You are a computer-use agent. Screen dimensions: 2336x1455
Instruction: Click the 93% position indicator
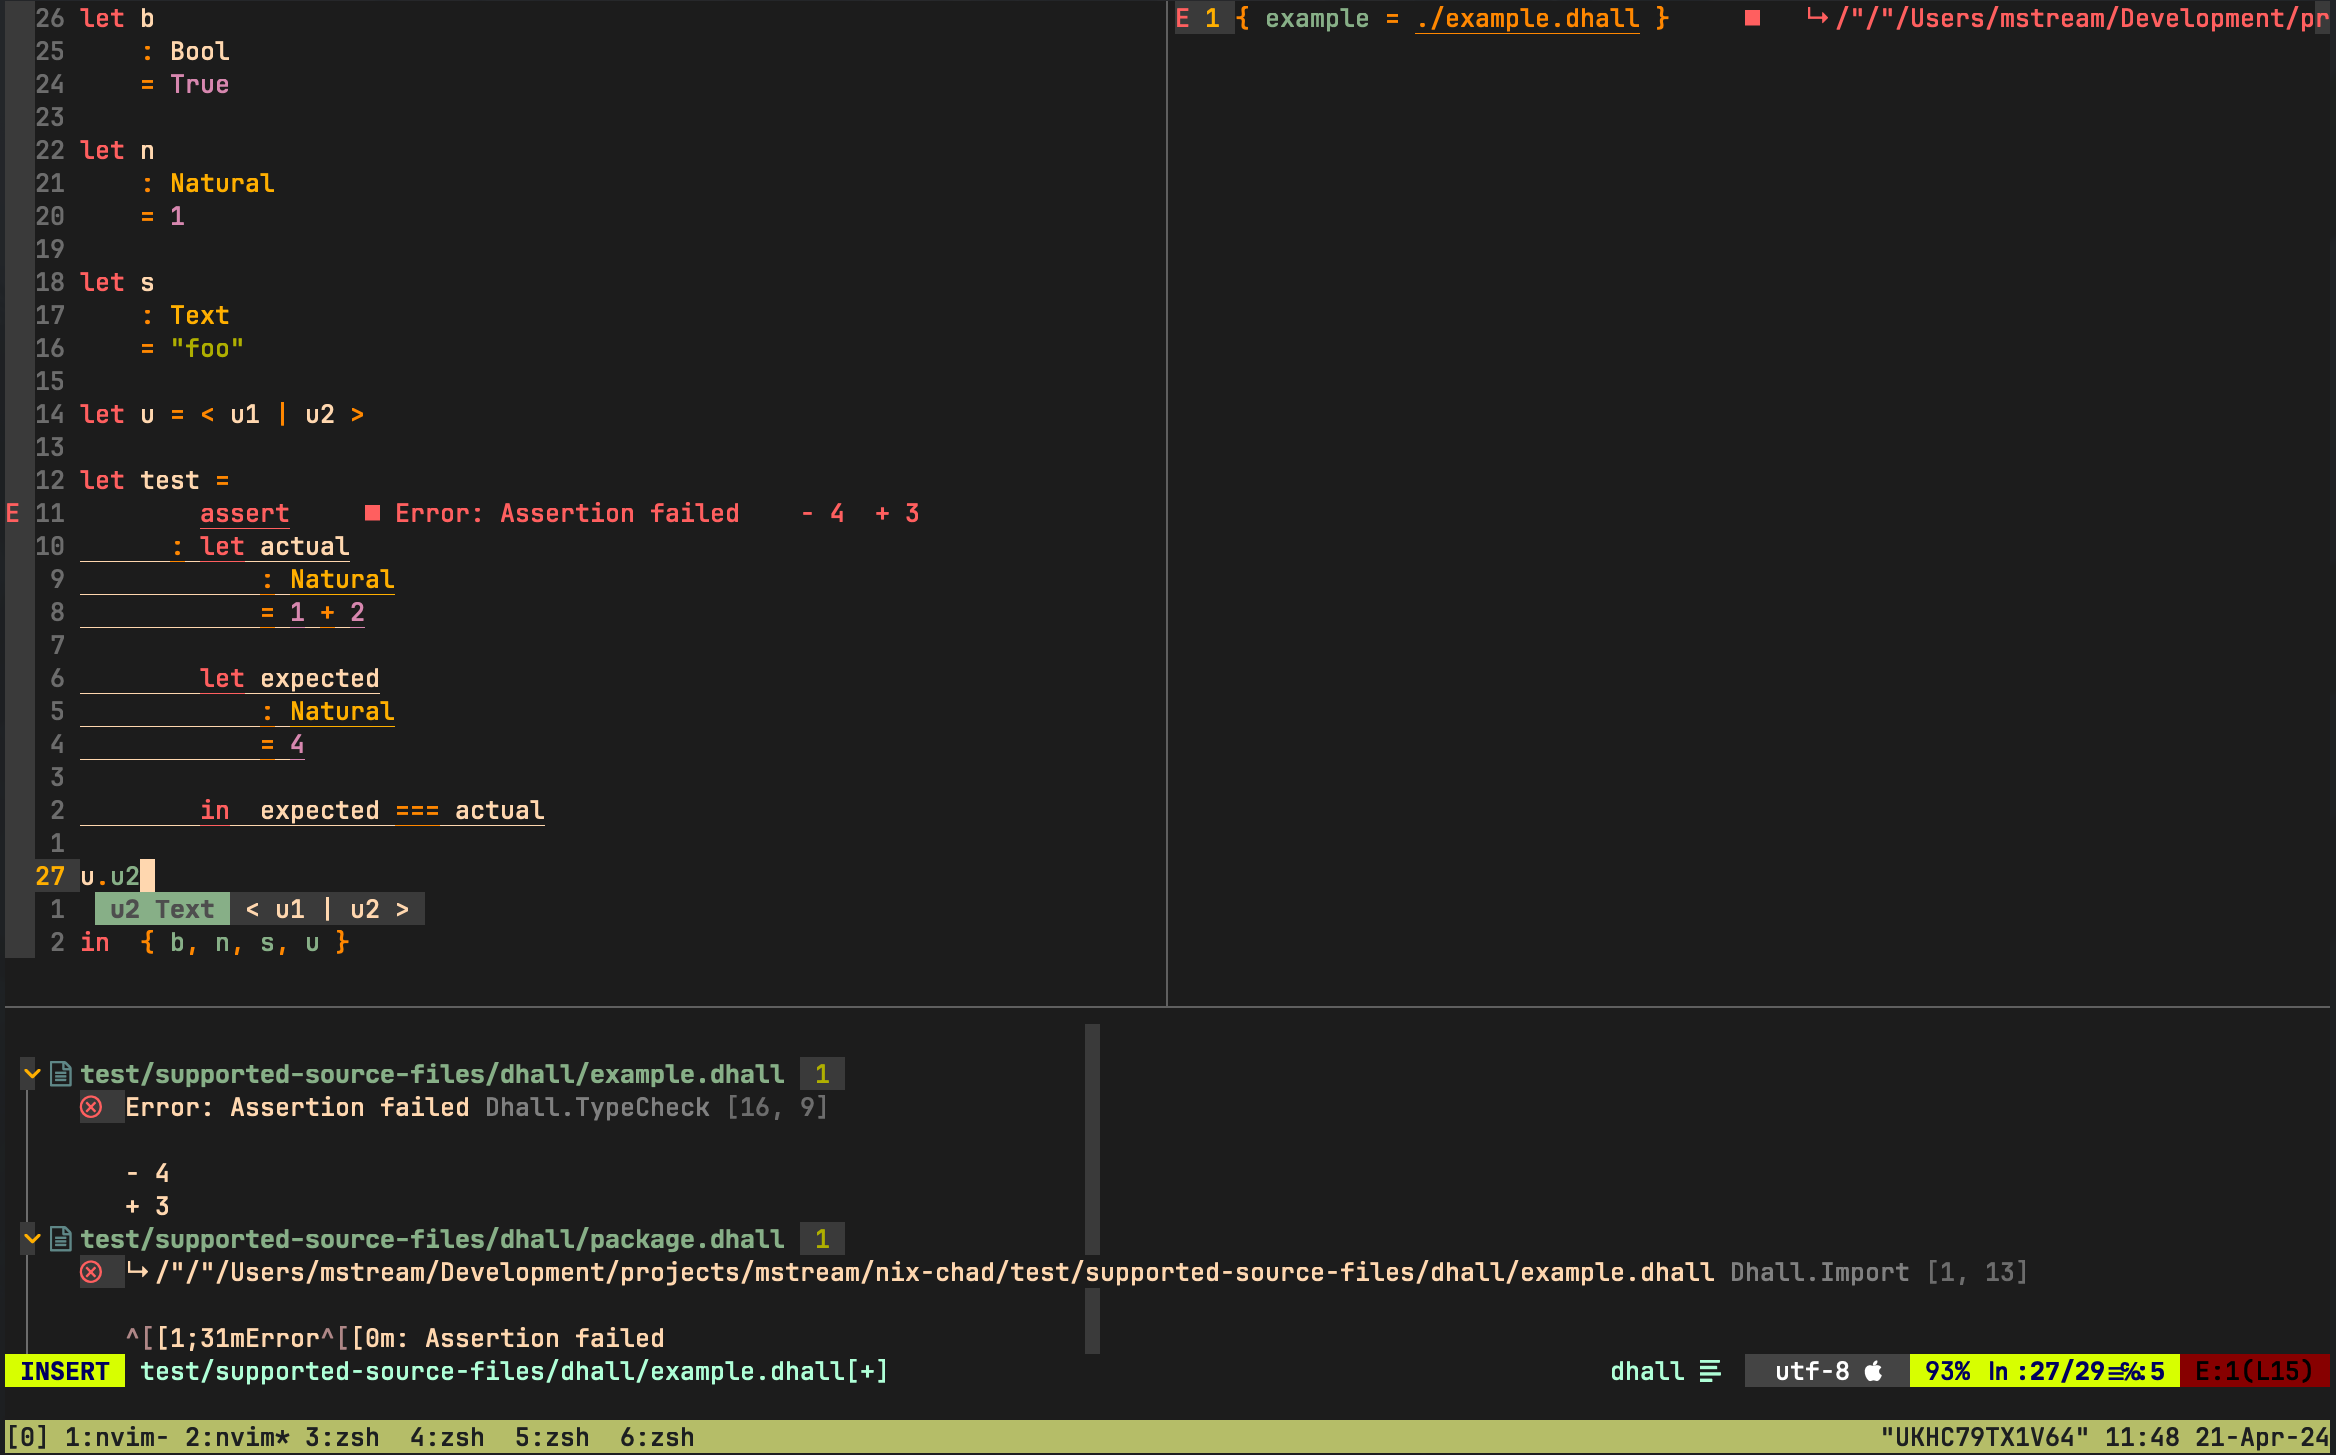1947,1371
